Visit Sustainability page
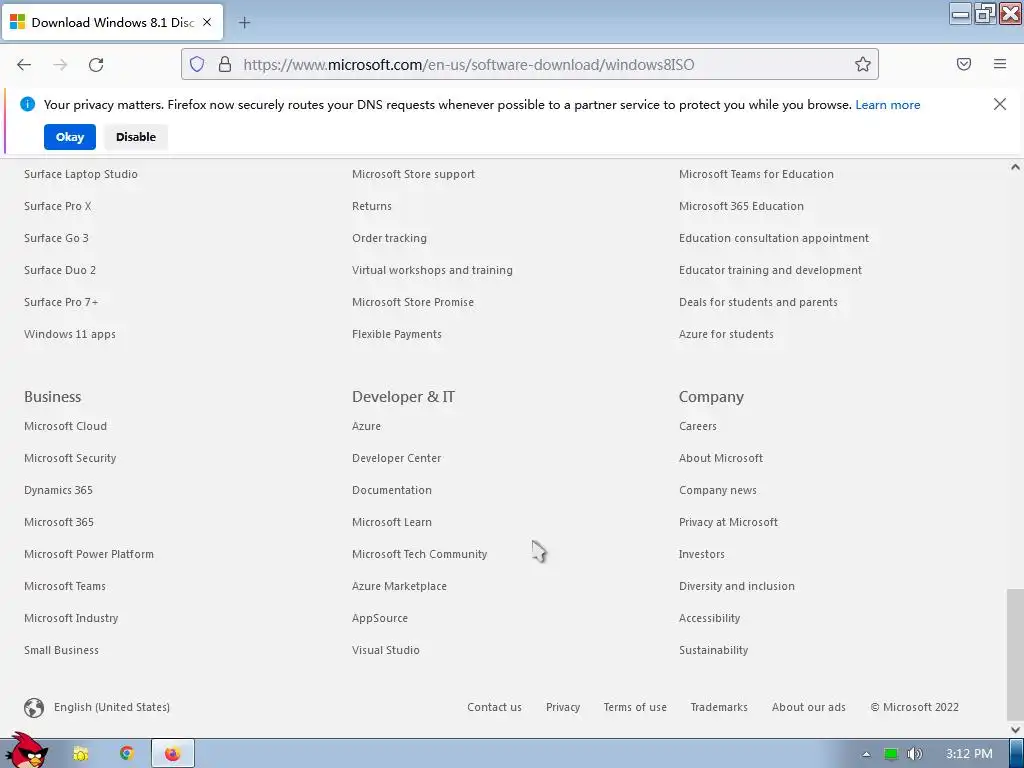The width and height of the screenshot is (1024, 768). pos(713,650)
